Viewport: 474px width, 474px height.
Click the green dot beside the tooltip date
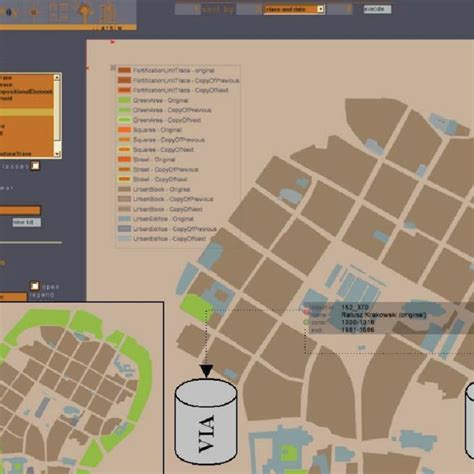(306, 322)
